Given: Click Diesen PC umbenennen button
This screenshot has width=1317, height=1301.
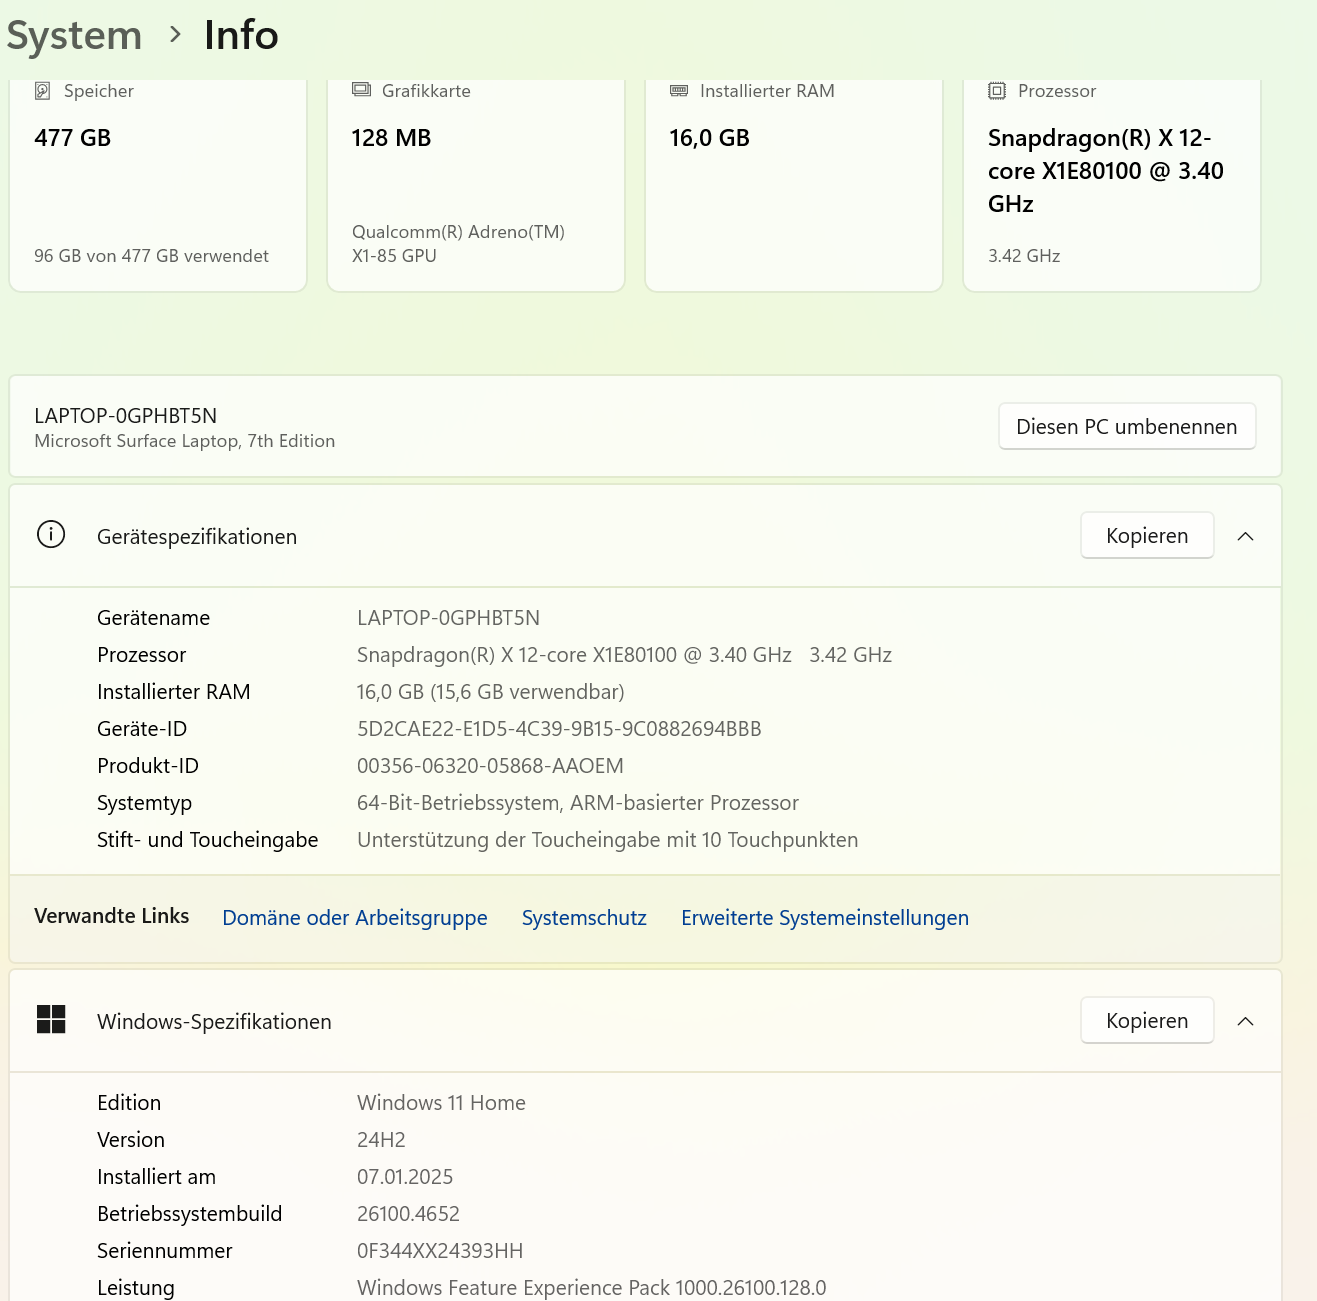Looking at the screenshot, I should click(1127, 427).
